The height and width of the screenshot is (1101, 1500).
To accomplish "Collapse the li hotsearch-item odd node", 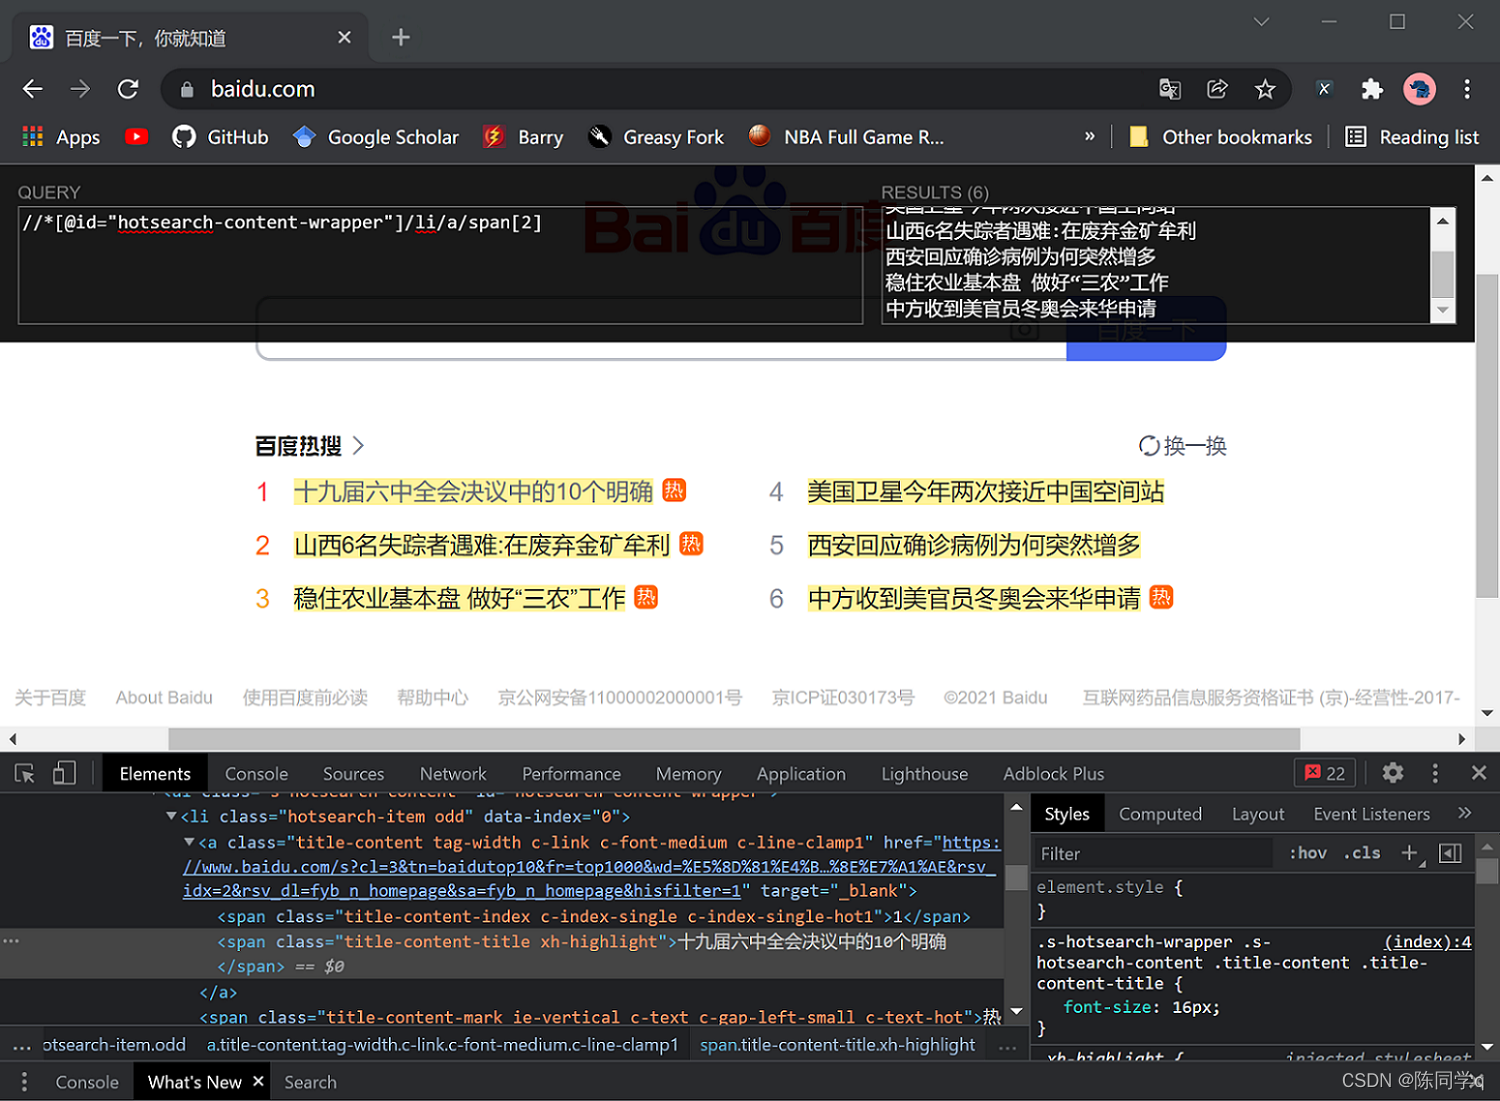I will [171, 816].
